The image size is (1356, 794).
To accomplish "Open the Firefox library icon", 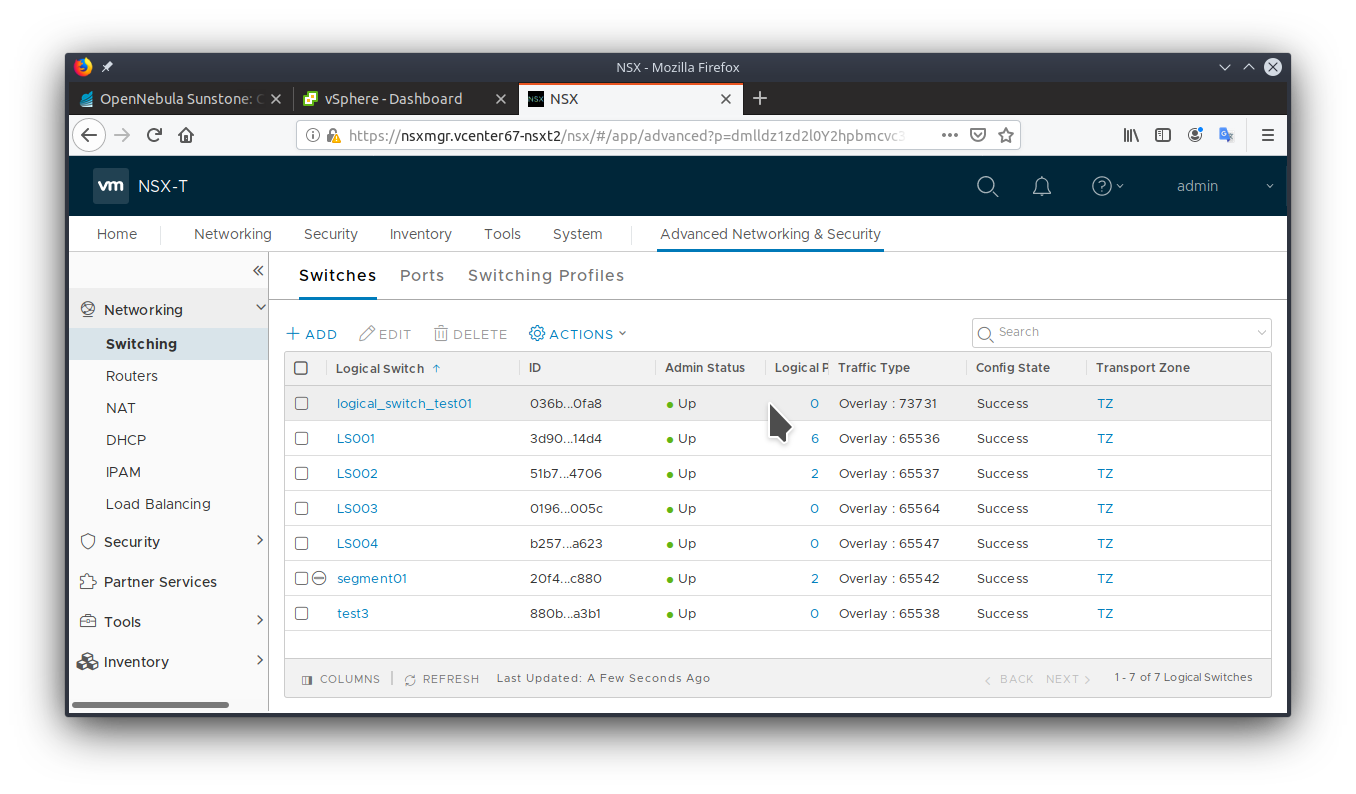I will [1131, 135].
